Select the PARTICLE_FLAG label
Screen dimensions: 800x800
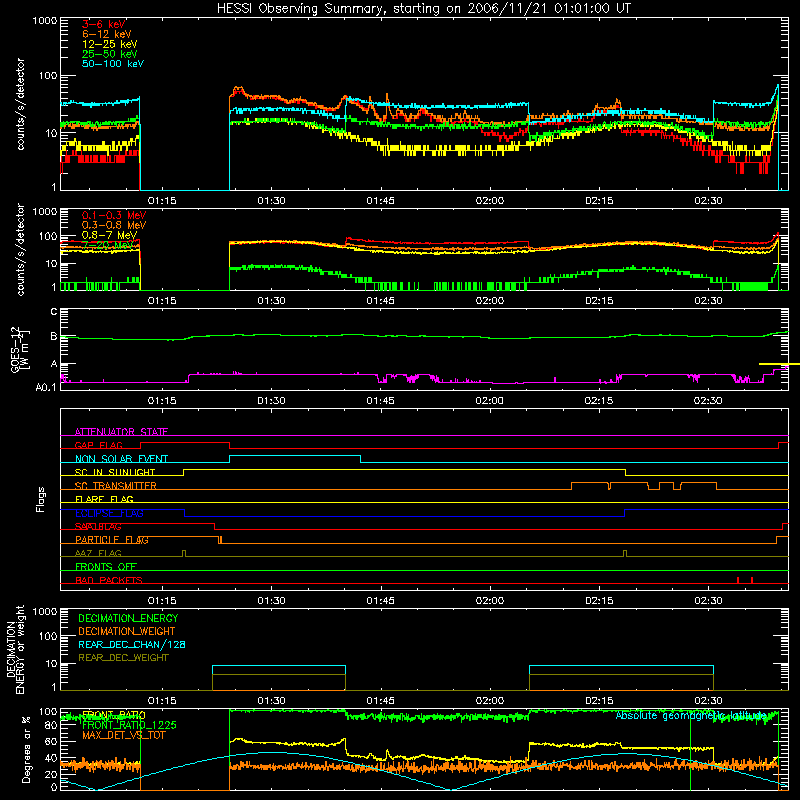(112, 540)
